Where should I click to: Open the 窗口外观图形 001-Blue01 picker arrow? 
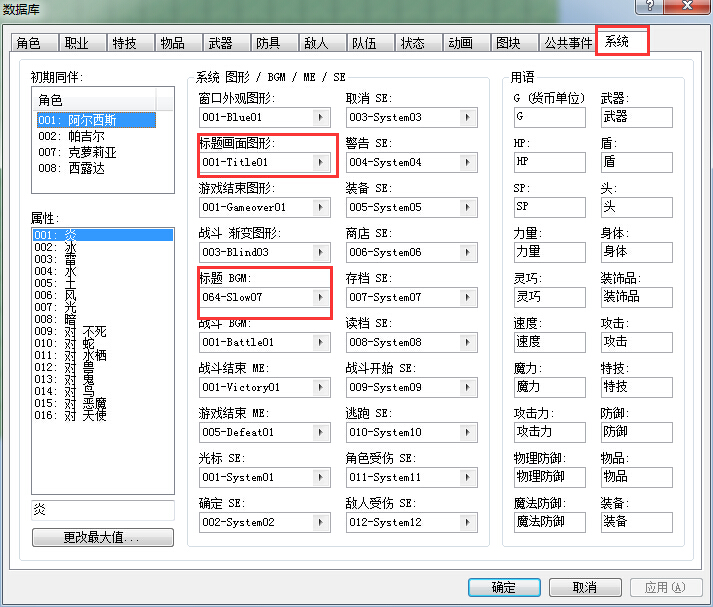[x=321, y=117]
